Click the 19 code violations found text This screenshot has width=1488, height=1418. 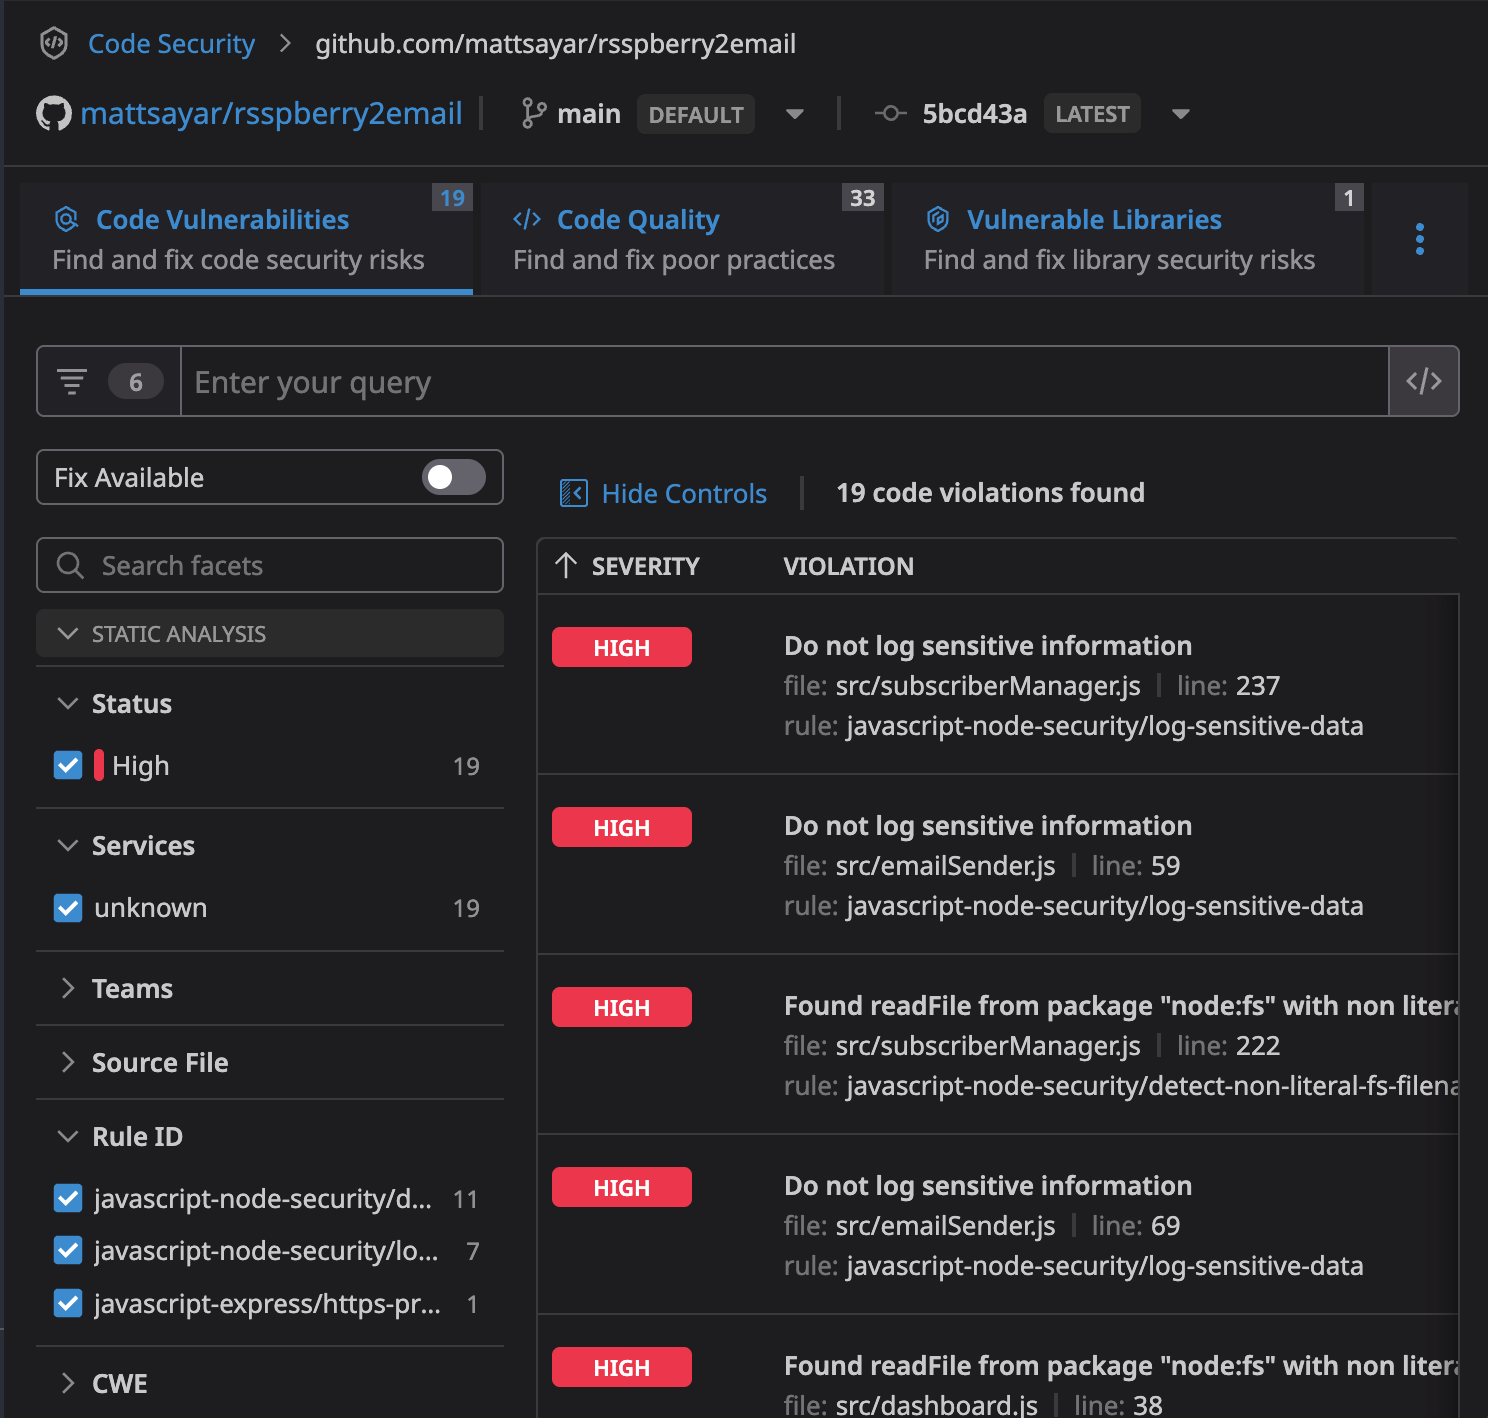[990, 493]
